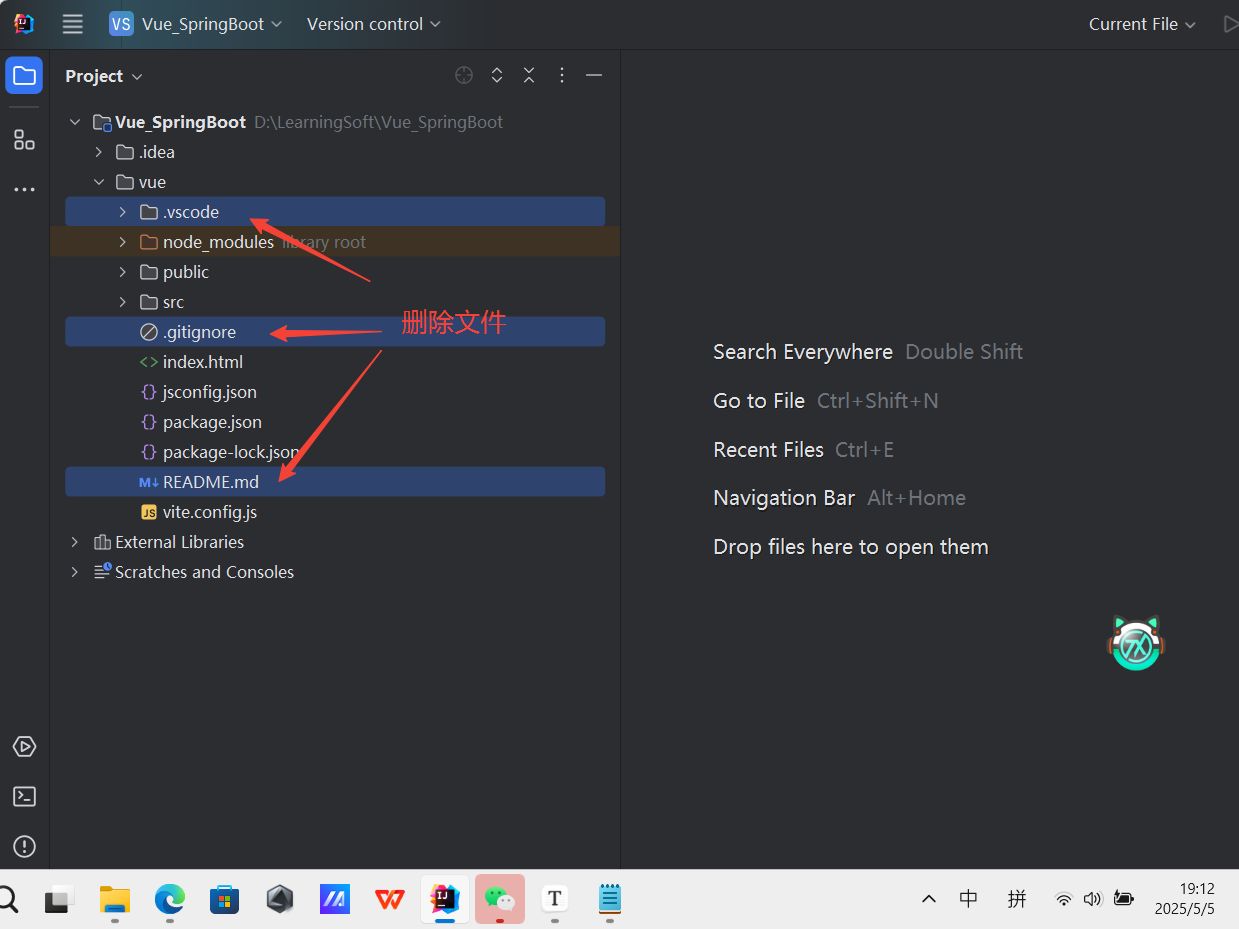Screen dimensions: 1239x929
Task: Open the Terminal tool window
Action: coord(23,796)
